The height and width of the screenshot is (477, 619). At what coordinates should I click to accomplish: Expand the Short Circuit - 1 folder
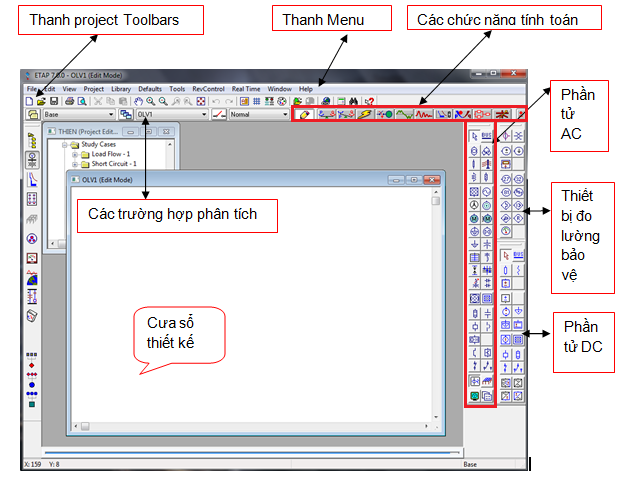(75, 164)
